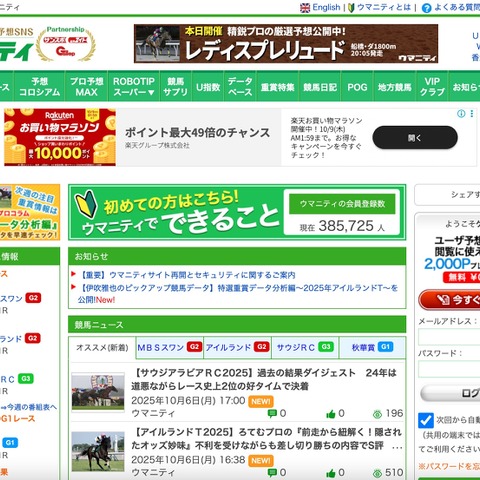This screenshot has height=480, width=480.
Task: Click the Rakuten お買い物マラソン ad image
Action: point(60,137)
